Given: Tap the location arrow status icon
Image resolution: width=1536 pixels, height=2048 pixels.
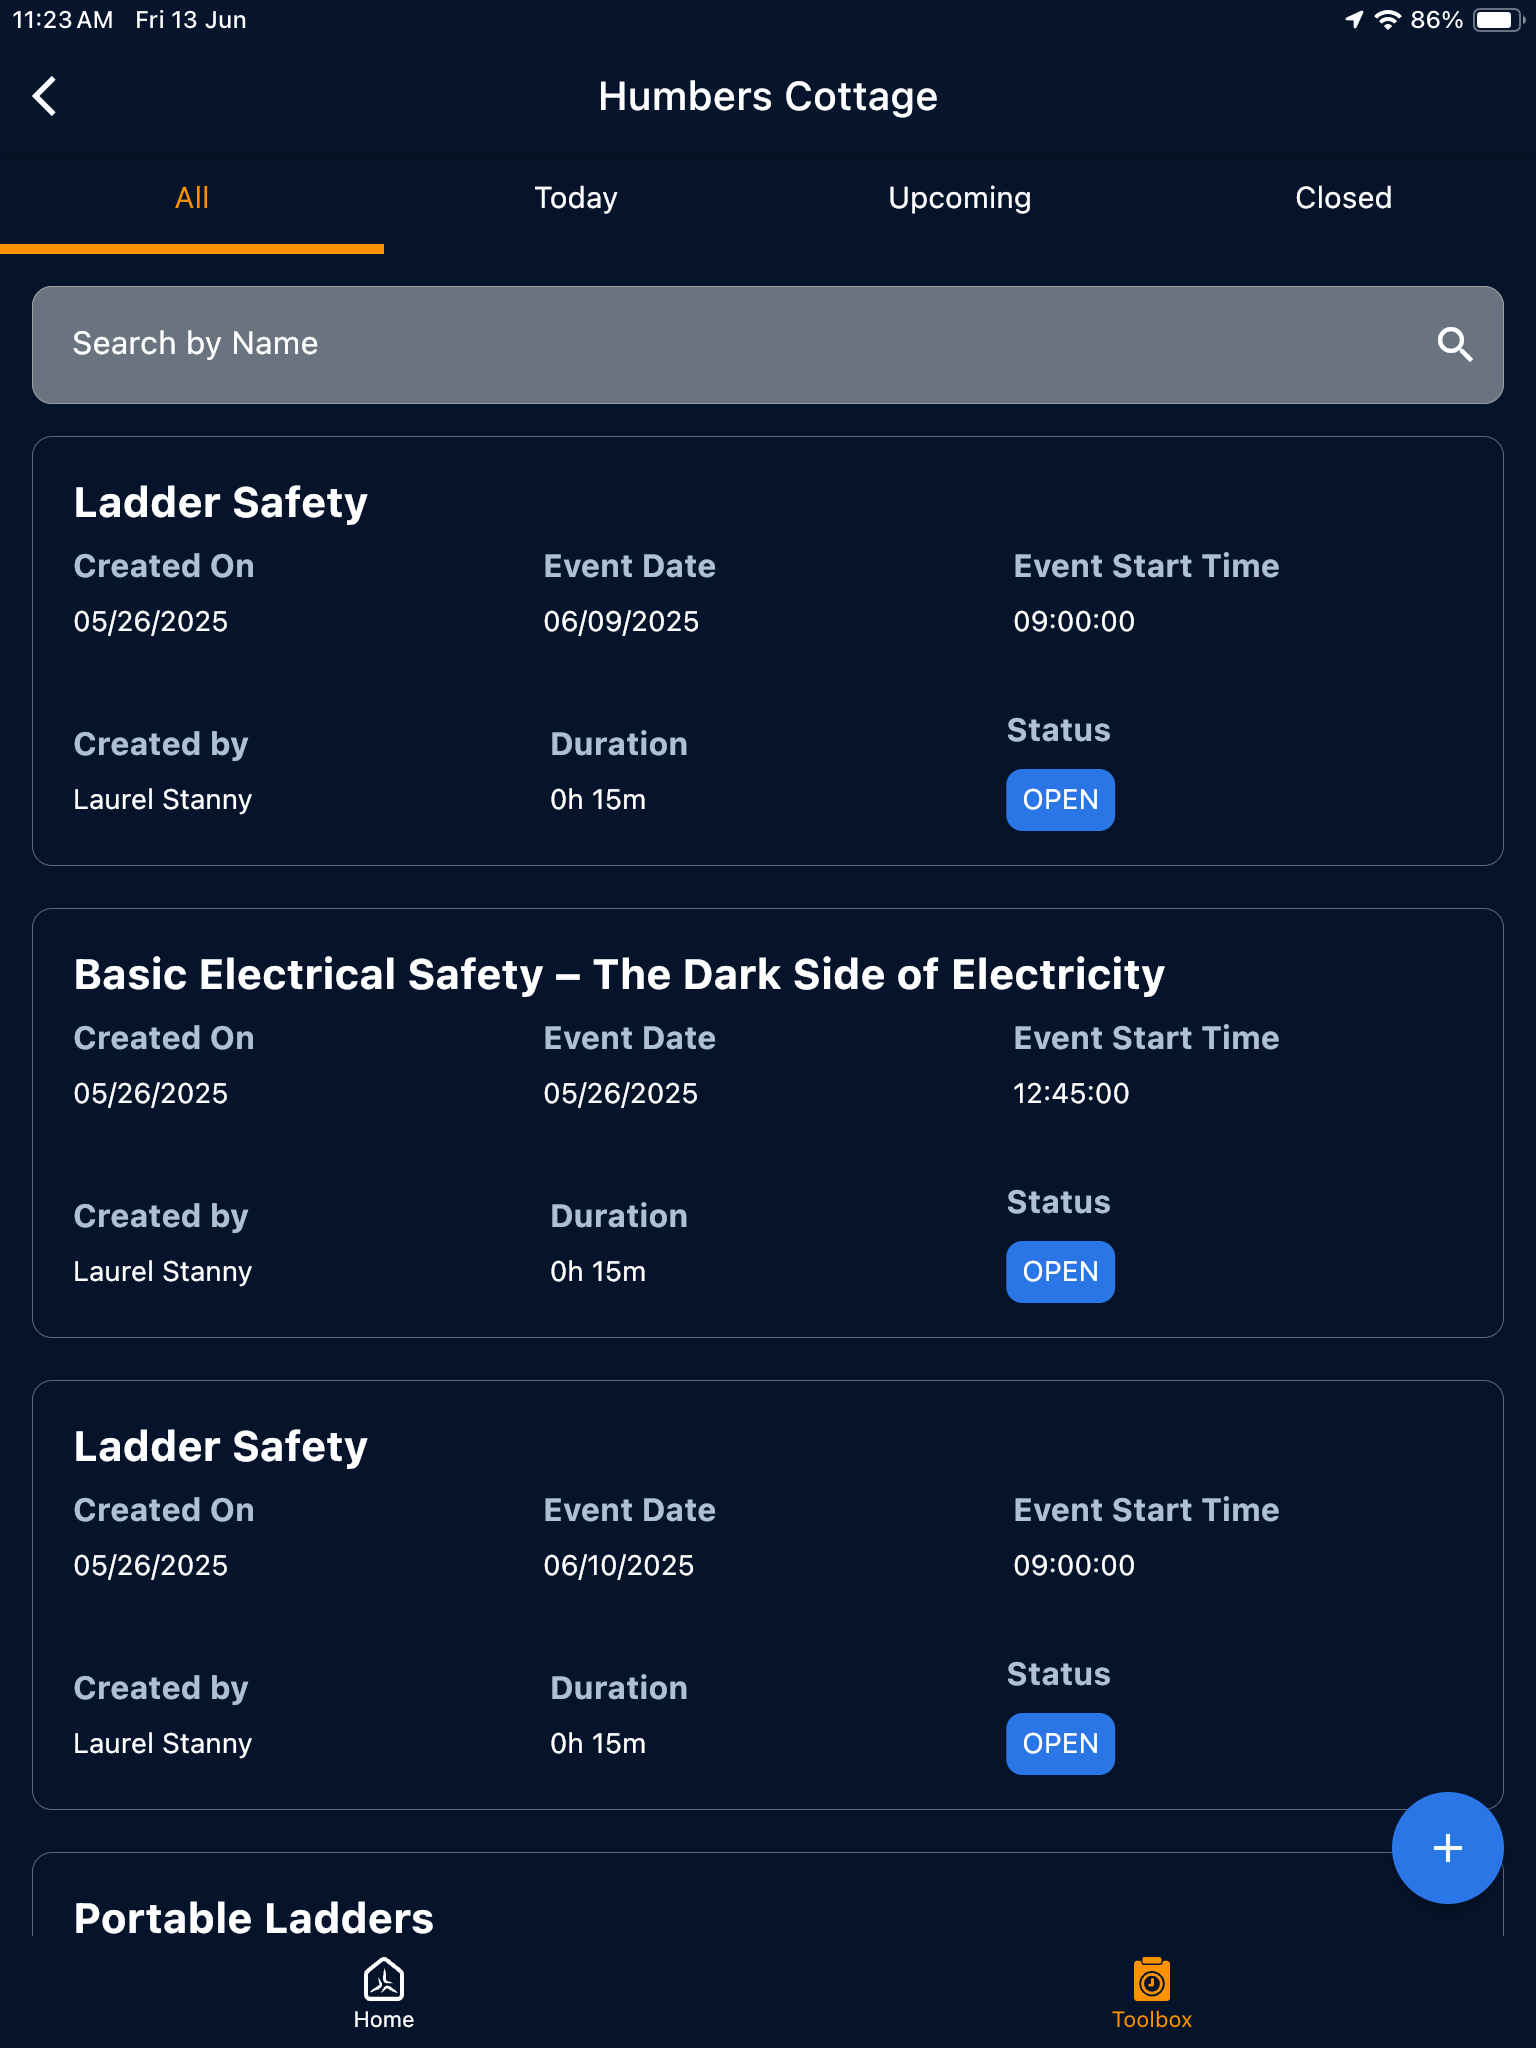Looking at the screenshot, I should [1354, 20].
